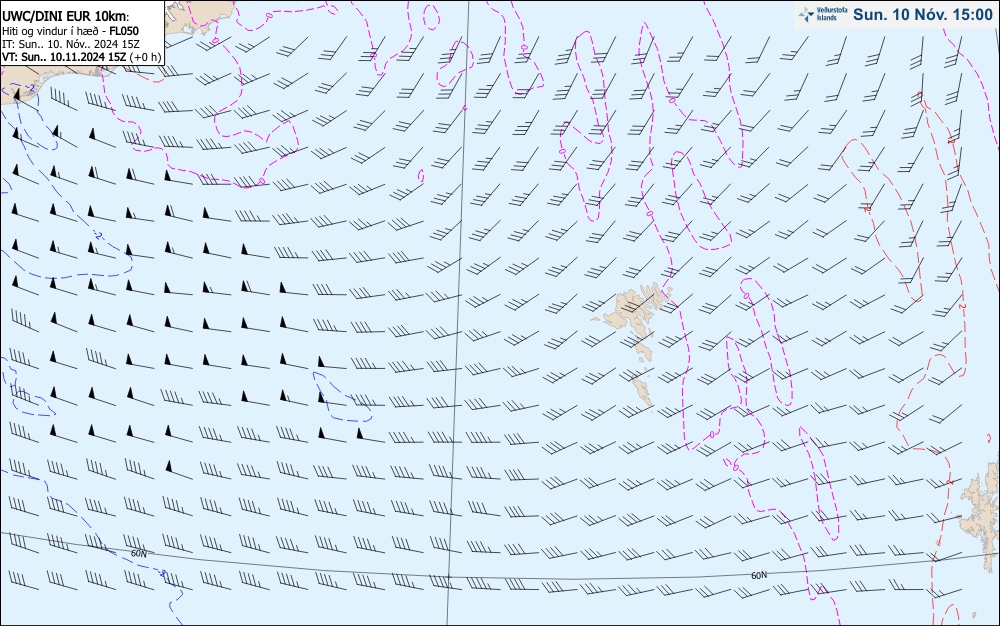Select the "UWC/DINI EUR 10km:" title text
Image resolution: width=1000 pixels, height=626 pixels.
click(x=66, y=17)
